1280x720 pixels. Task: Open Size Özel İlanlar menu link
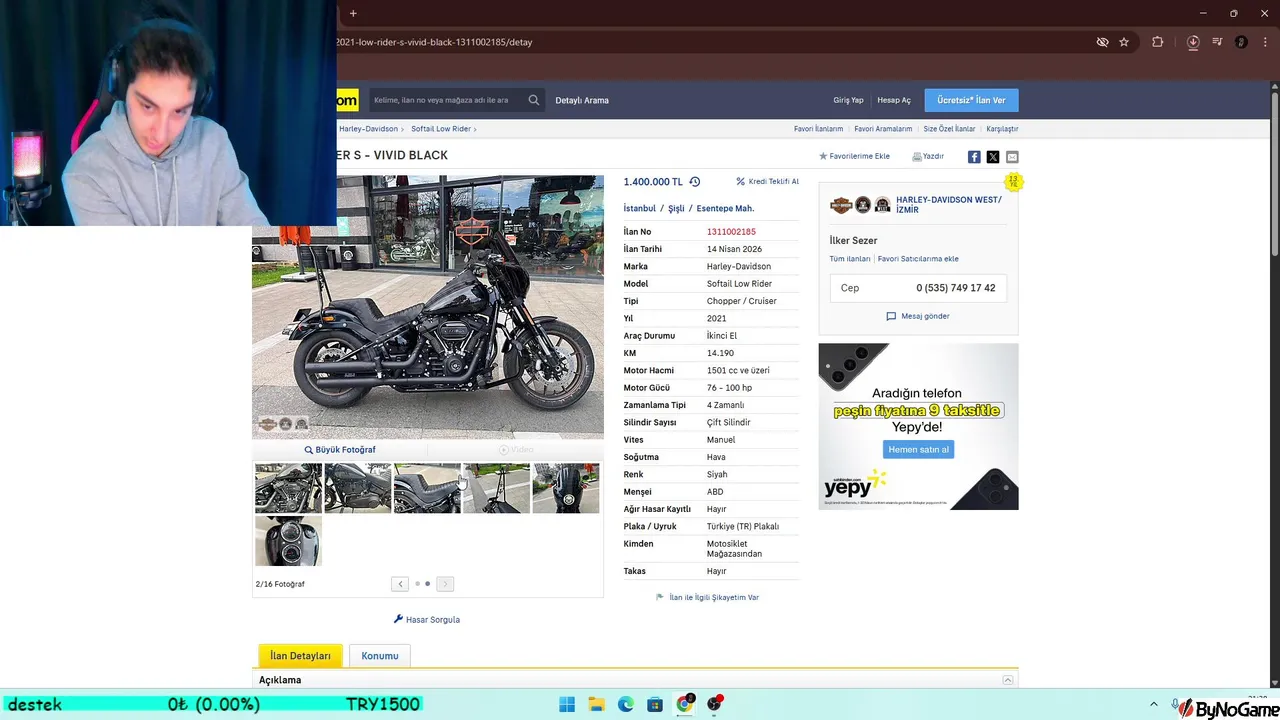[x=949, y=129]
